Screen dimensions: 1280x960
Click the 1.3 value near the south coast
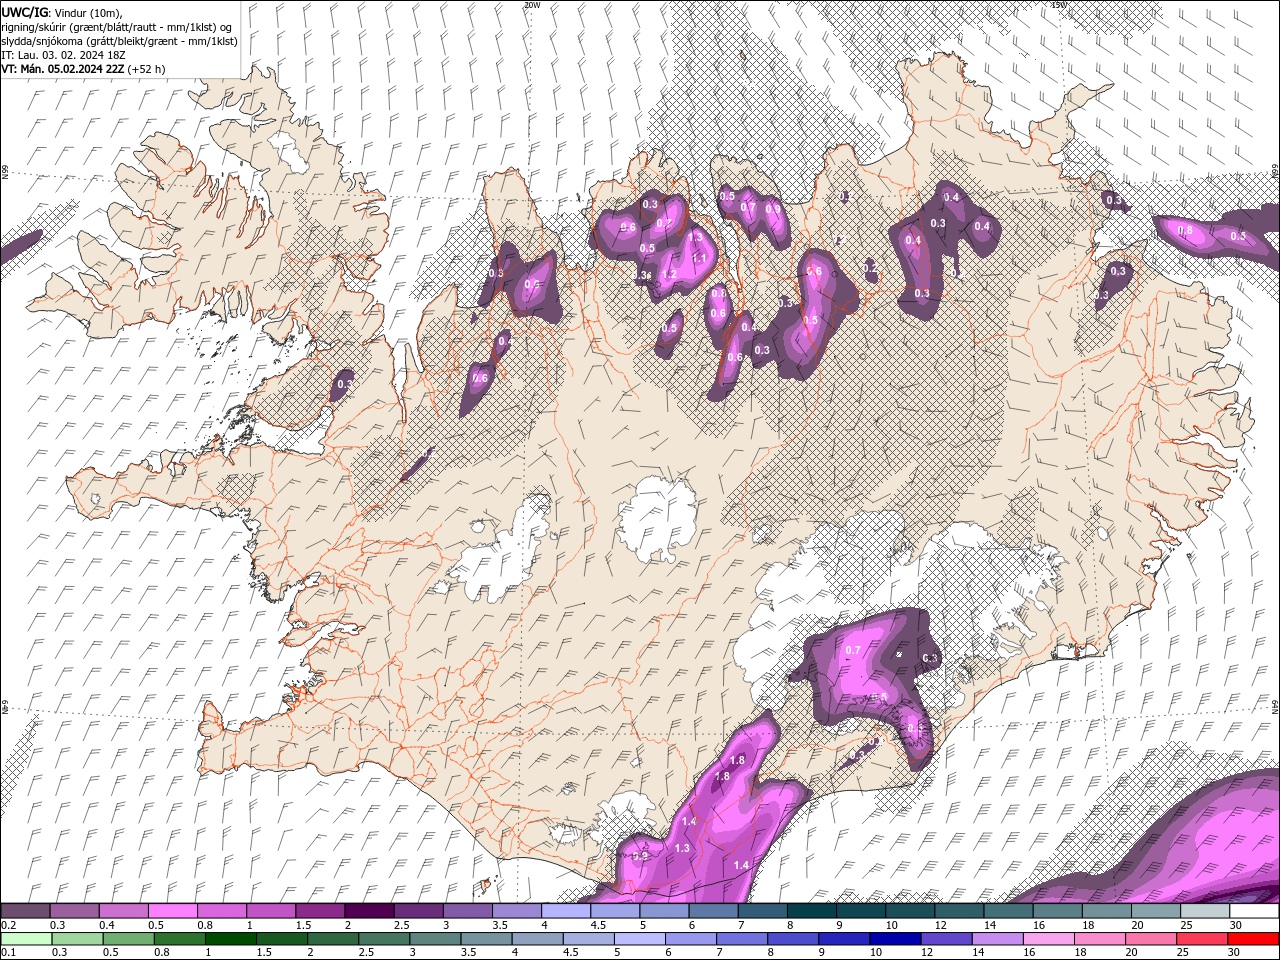click(683, 848)
